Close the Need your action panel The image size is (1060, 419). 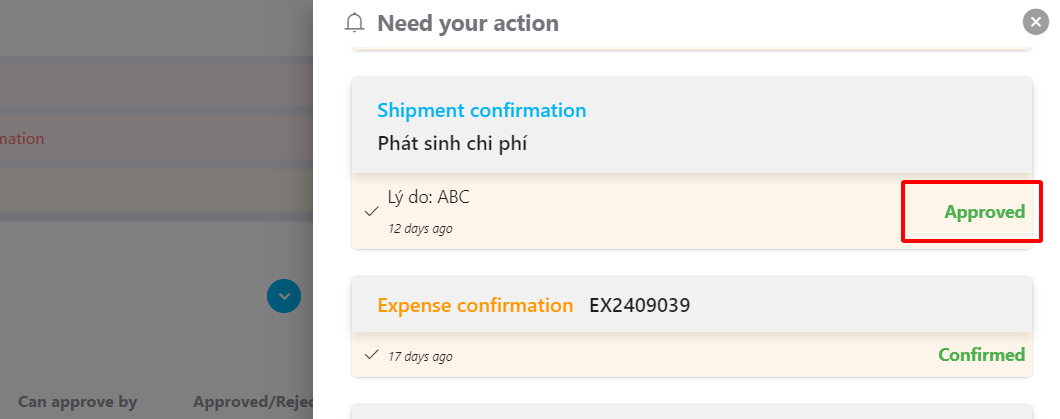point(1035,22)
